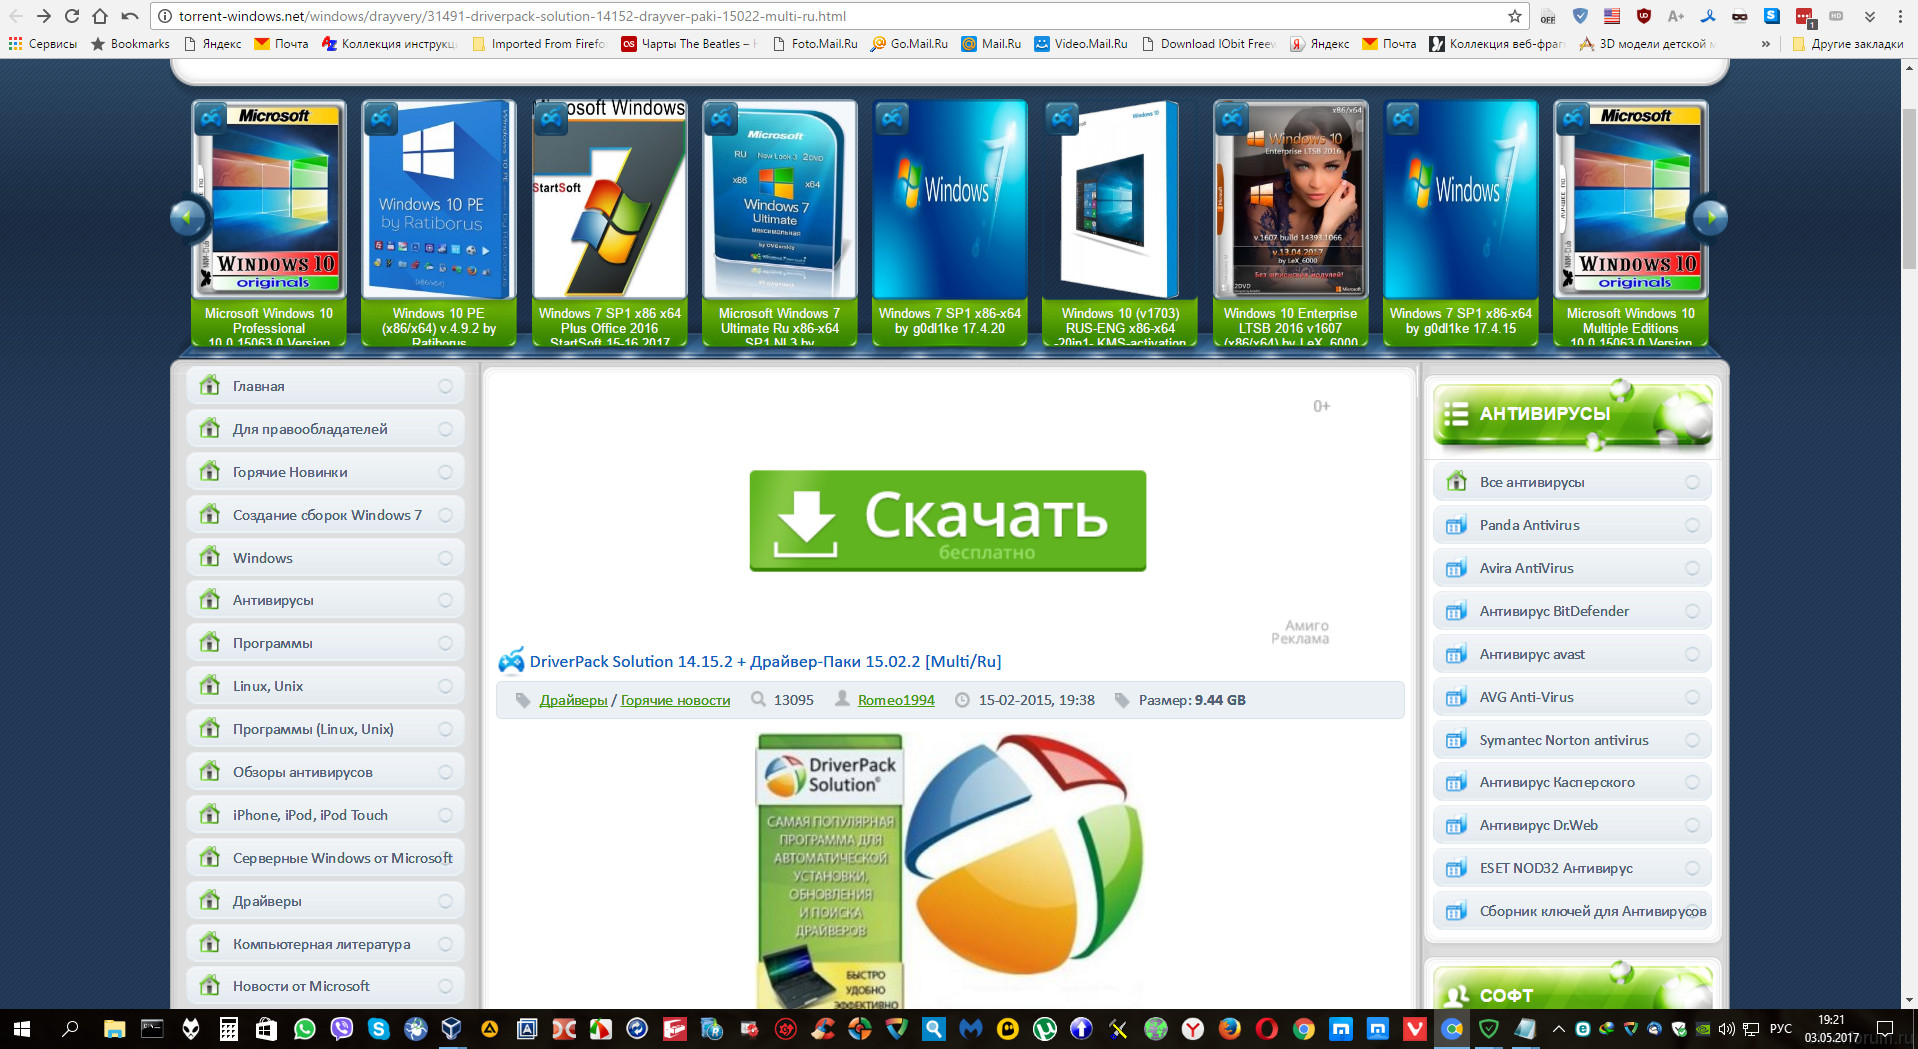The image size is (1918, 1049).
Task: Open Для правообладателей menu item
Action: pyautogui.click(x=326, y=429)
